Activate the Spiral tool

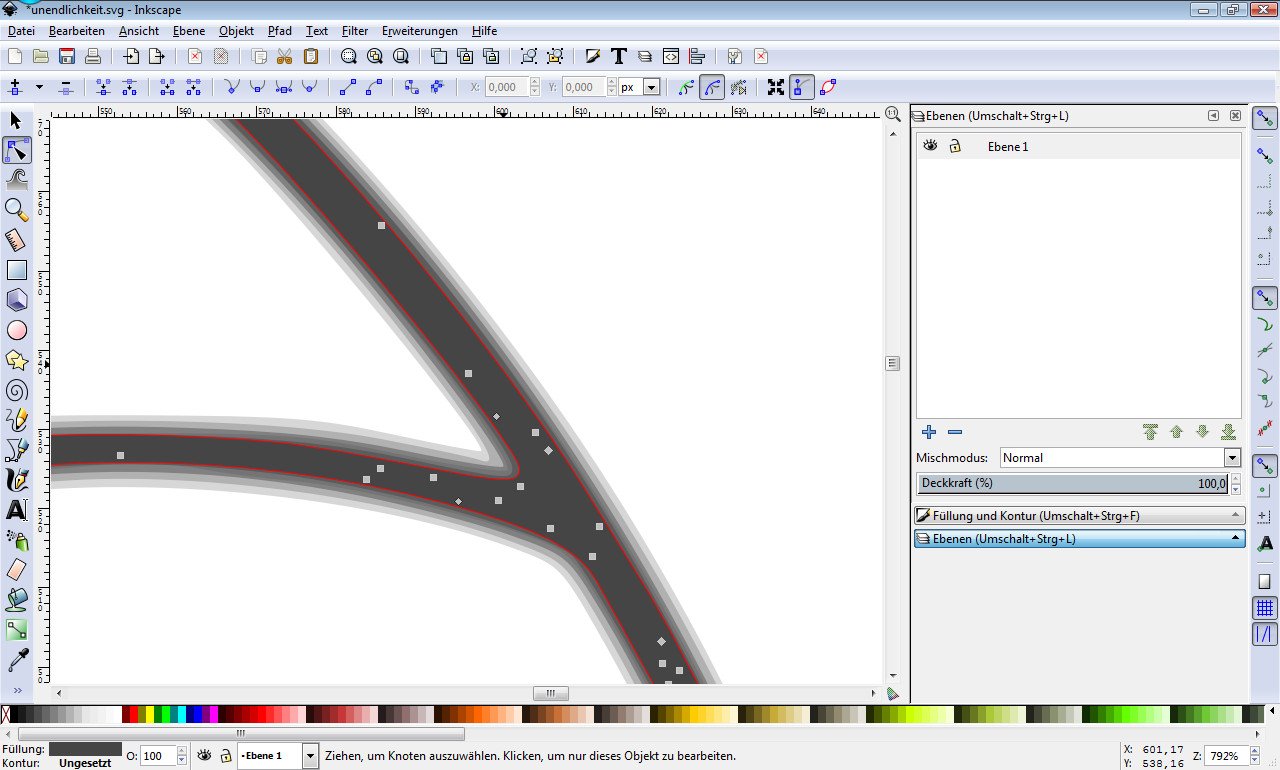17,390
